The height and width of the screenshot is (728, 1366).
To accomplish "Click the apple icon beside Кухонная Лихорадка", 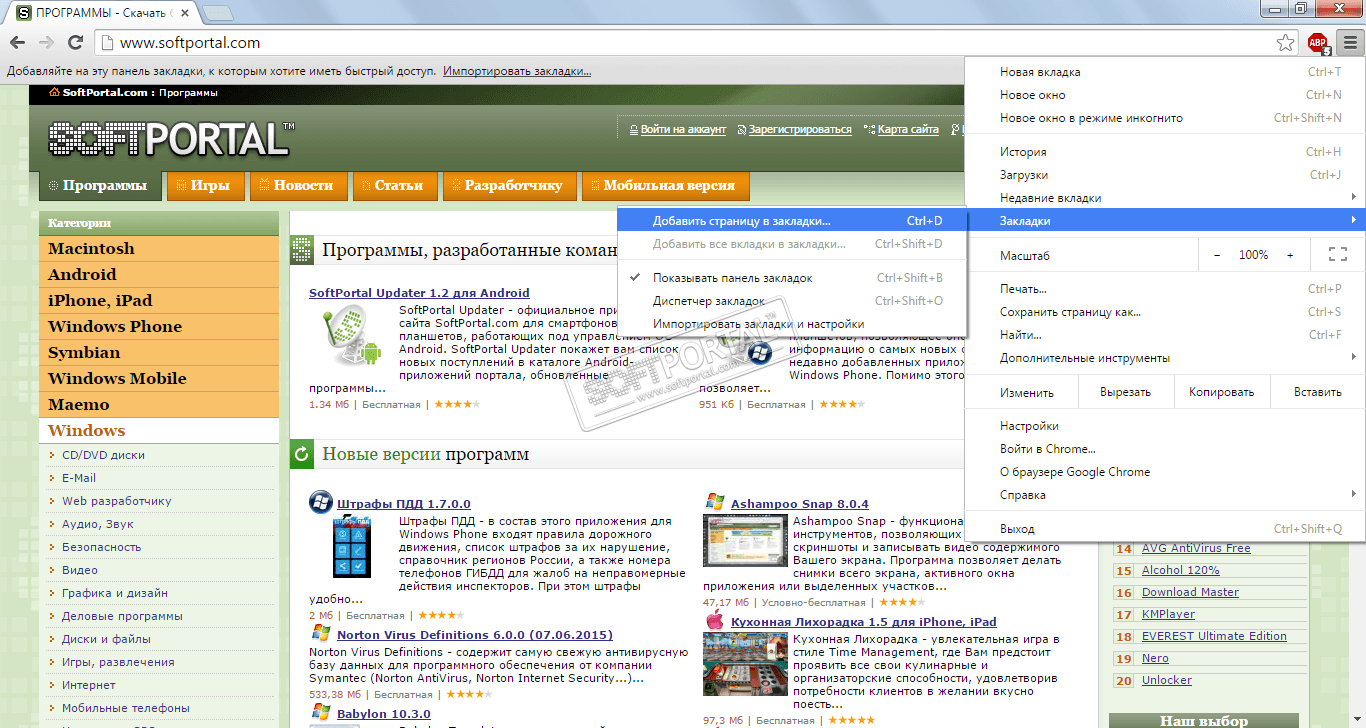I will pyautogui.click(x=715, y=621).
